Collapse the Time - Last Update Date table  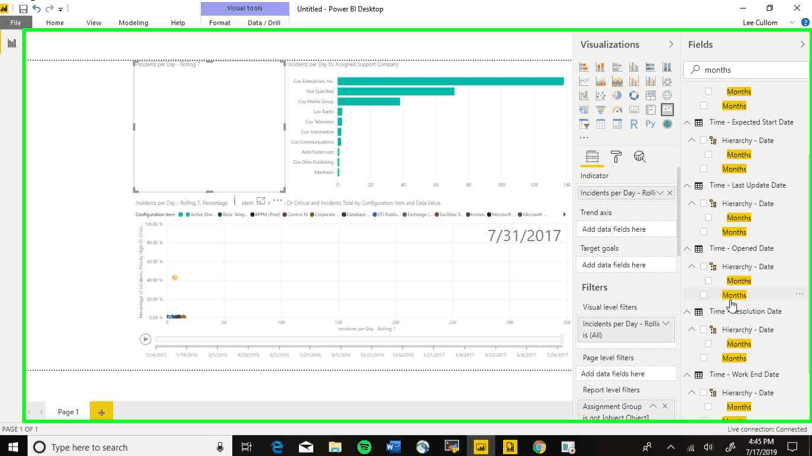click(x=687, y=186)
